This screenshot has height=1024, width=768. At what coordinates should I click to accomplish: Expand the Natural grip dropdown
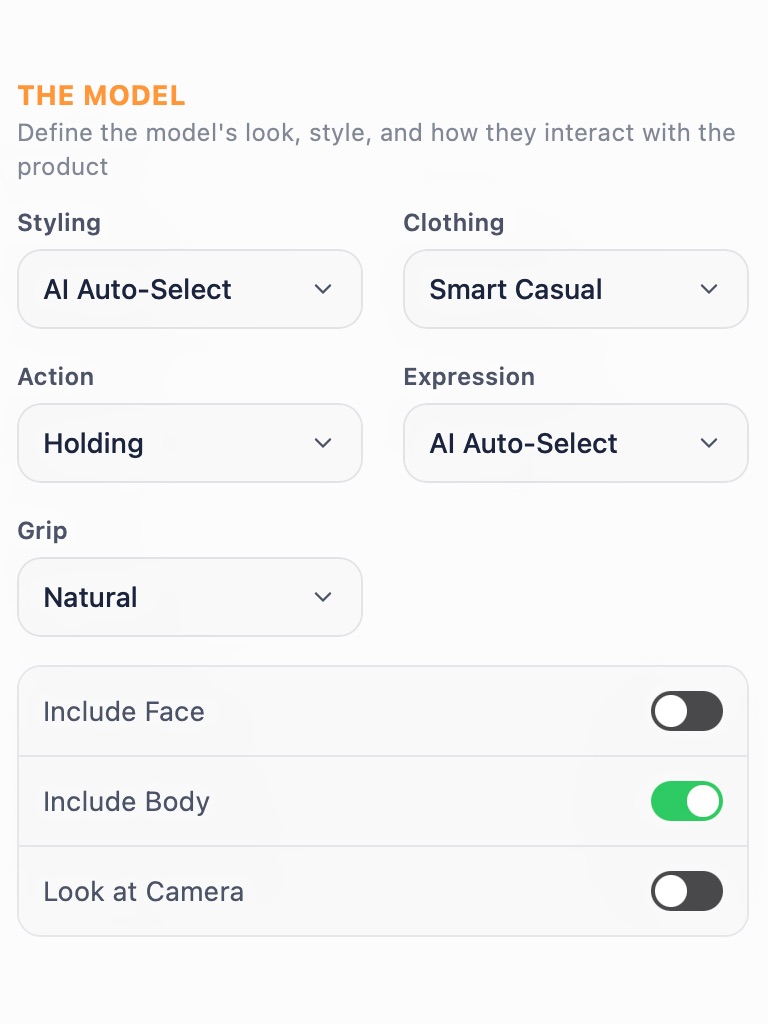pyautogui.click(x=170, y=597)
